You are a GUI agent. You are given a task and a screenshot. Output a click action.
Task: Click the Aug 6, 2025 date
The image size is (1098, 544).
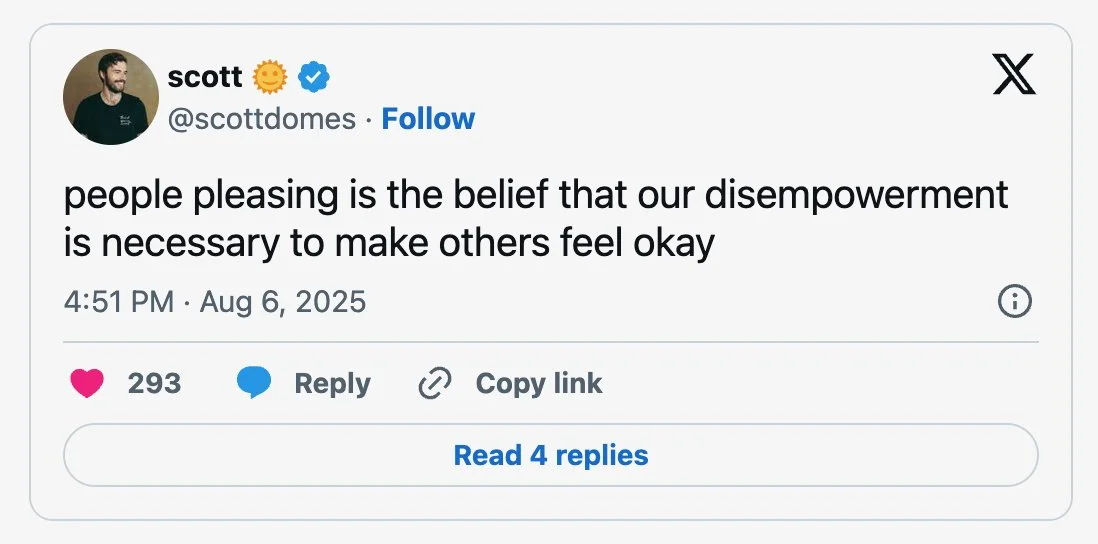(283, 301)
